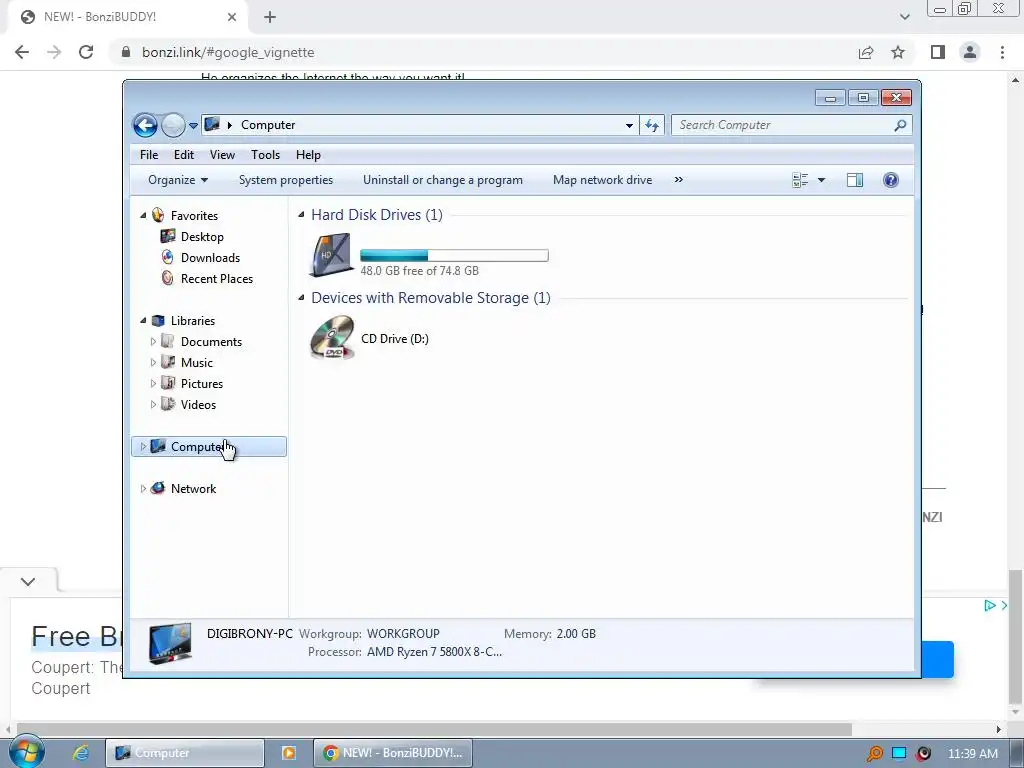This screenshot has width=1024, height=768.
Task: Expand the Documents library
Action: [153, 342]
